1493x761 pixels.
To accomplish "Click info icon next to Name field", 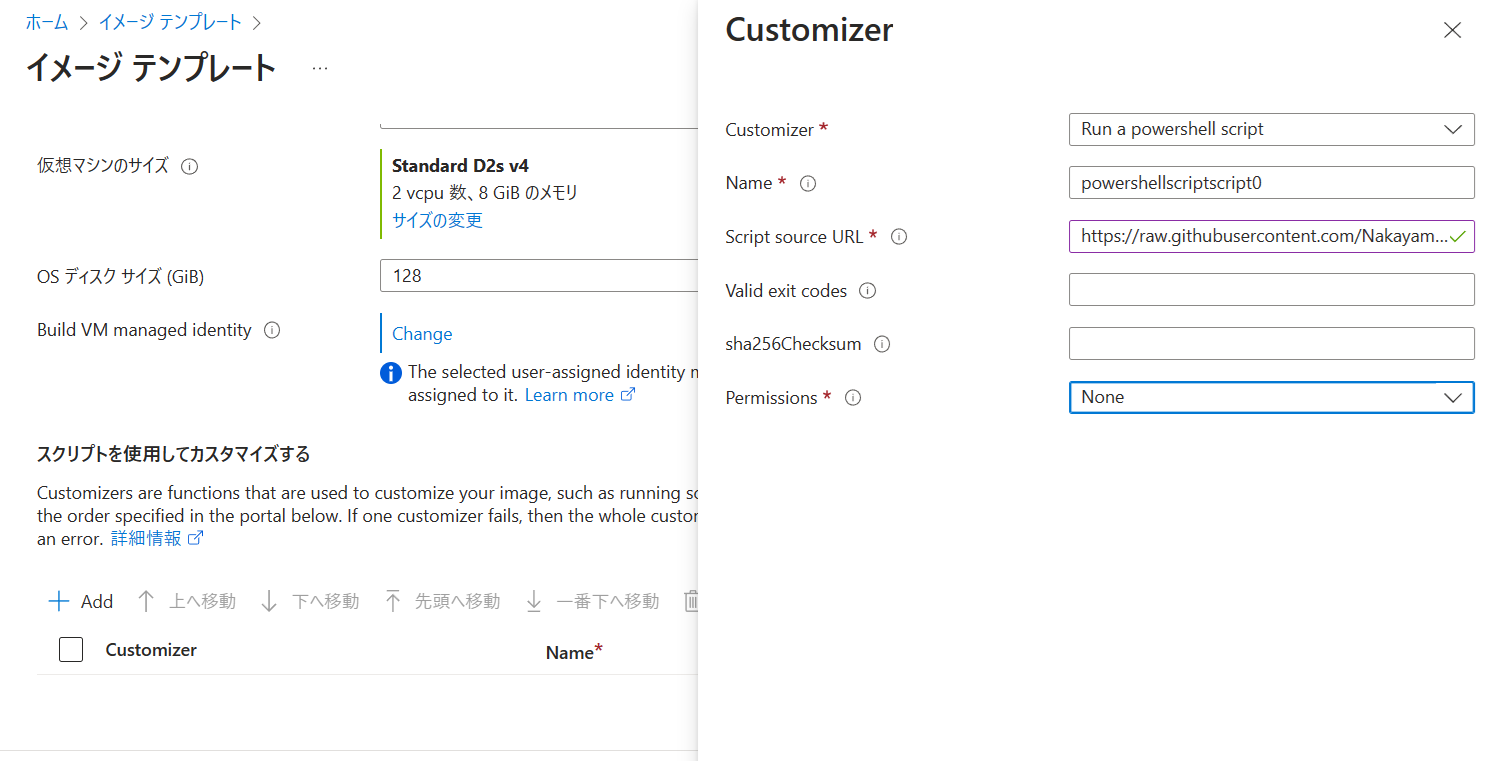I will (808, 184).
